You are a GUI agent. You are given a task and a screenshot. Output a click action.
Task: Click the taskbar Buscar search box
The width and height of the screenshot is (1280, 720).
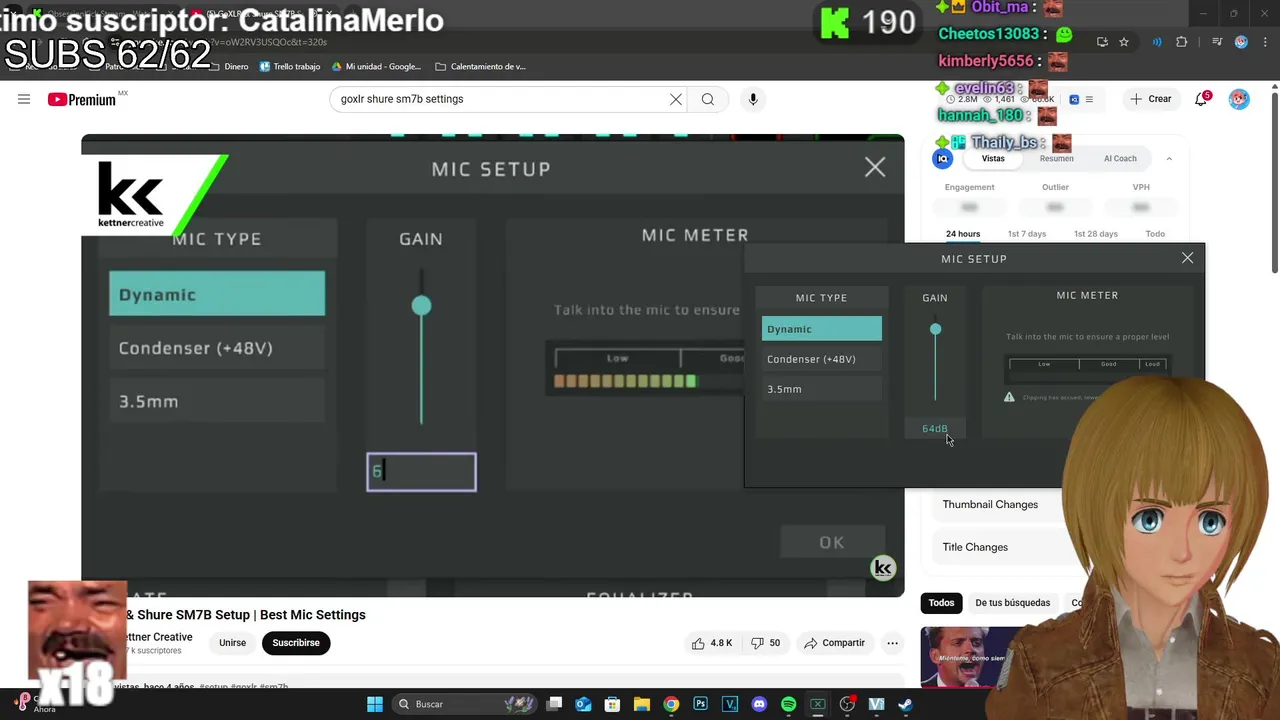pyautogui.click(x=467, y=704)
